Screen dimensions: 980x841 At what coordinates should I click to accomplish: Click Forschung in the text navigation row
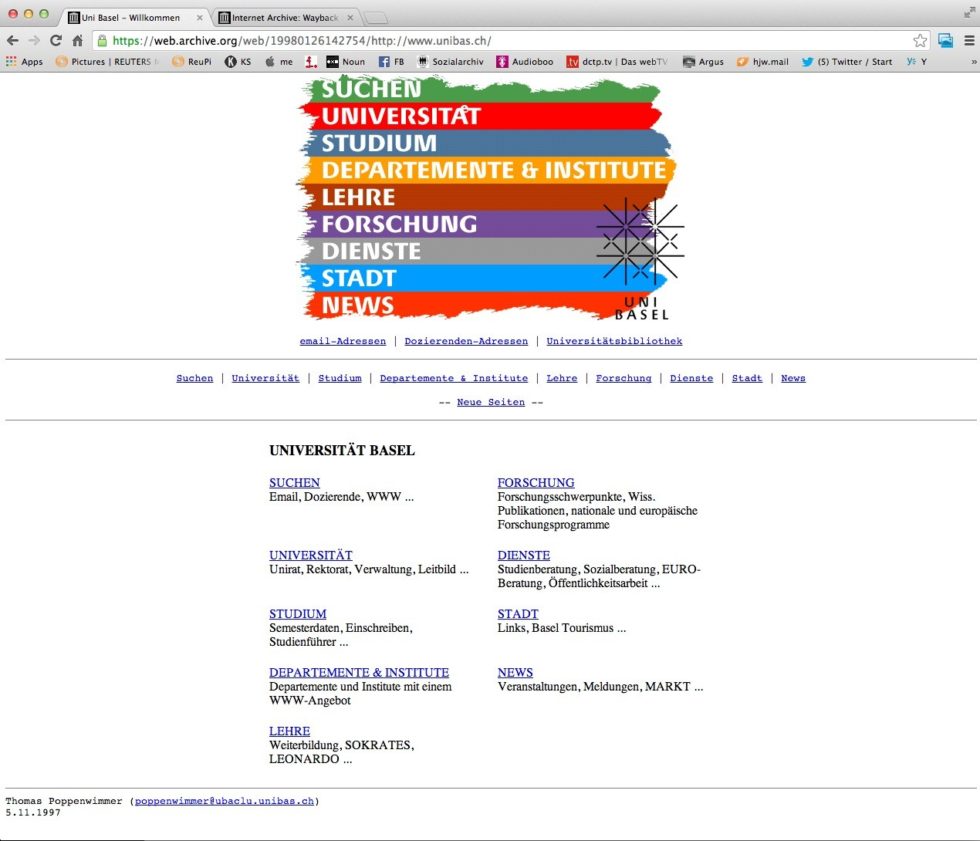point(624,378)
